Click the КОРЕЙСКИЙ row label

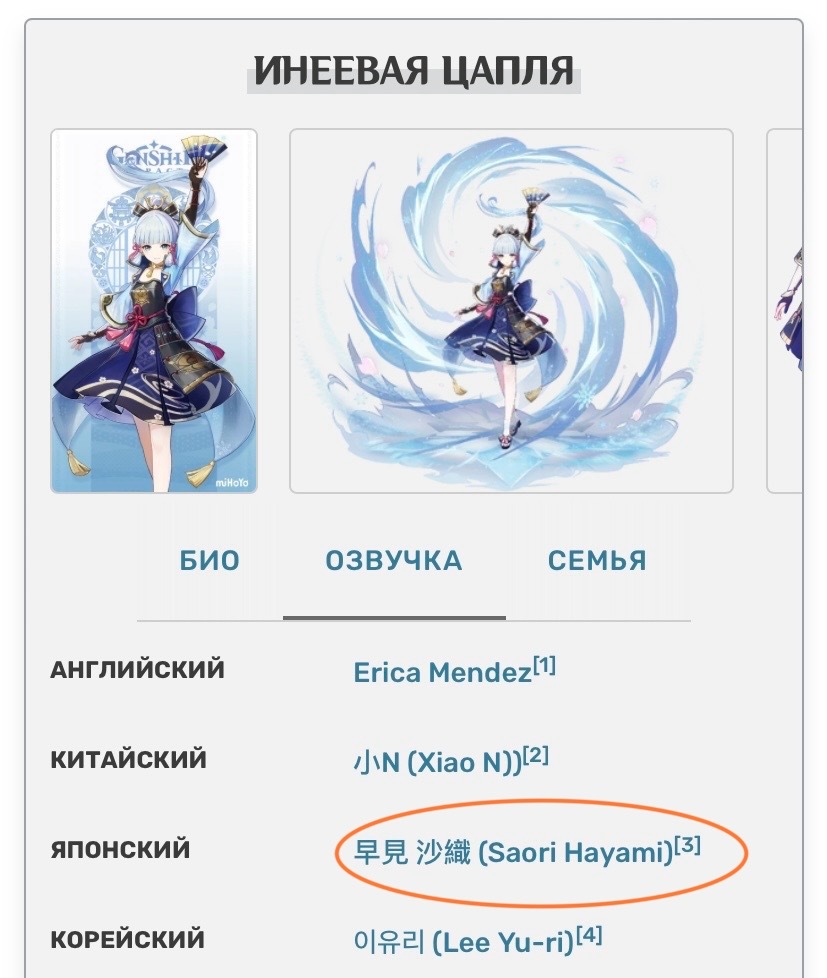coord(127,939)
